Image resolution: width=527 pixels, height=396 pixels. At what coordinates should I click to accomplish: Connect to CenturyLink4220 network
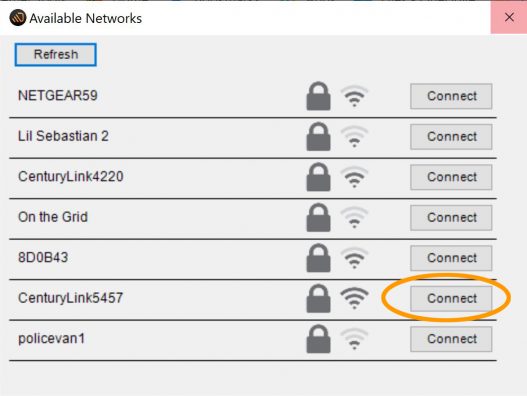click(451, 177)
